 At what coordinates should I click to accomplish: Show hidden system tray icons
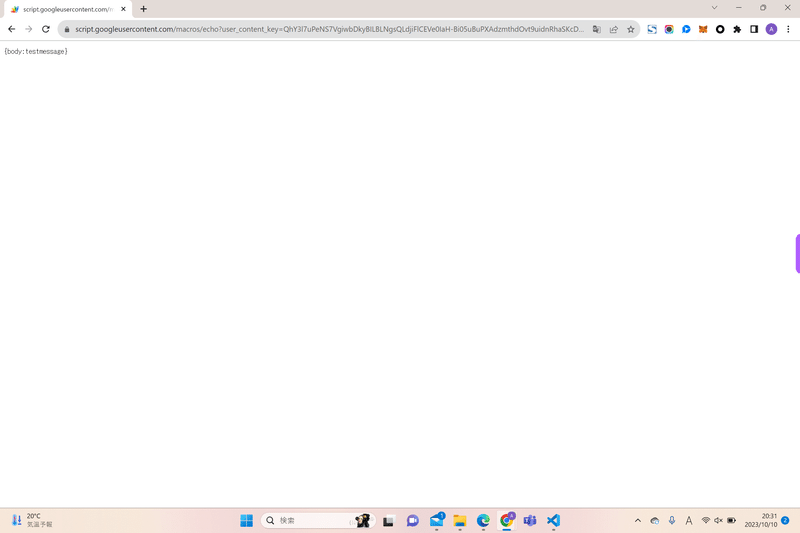(638, 520)
